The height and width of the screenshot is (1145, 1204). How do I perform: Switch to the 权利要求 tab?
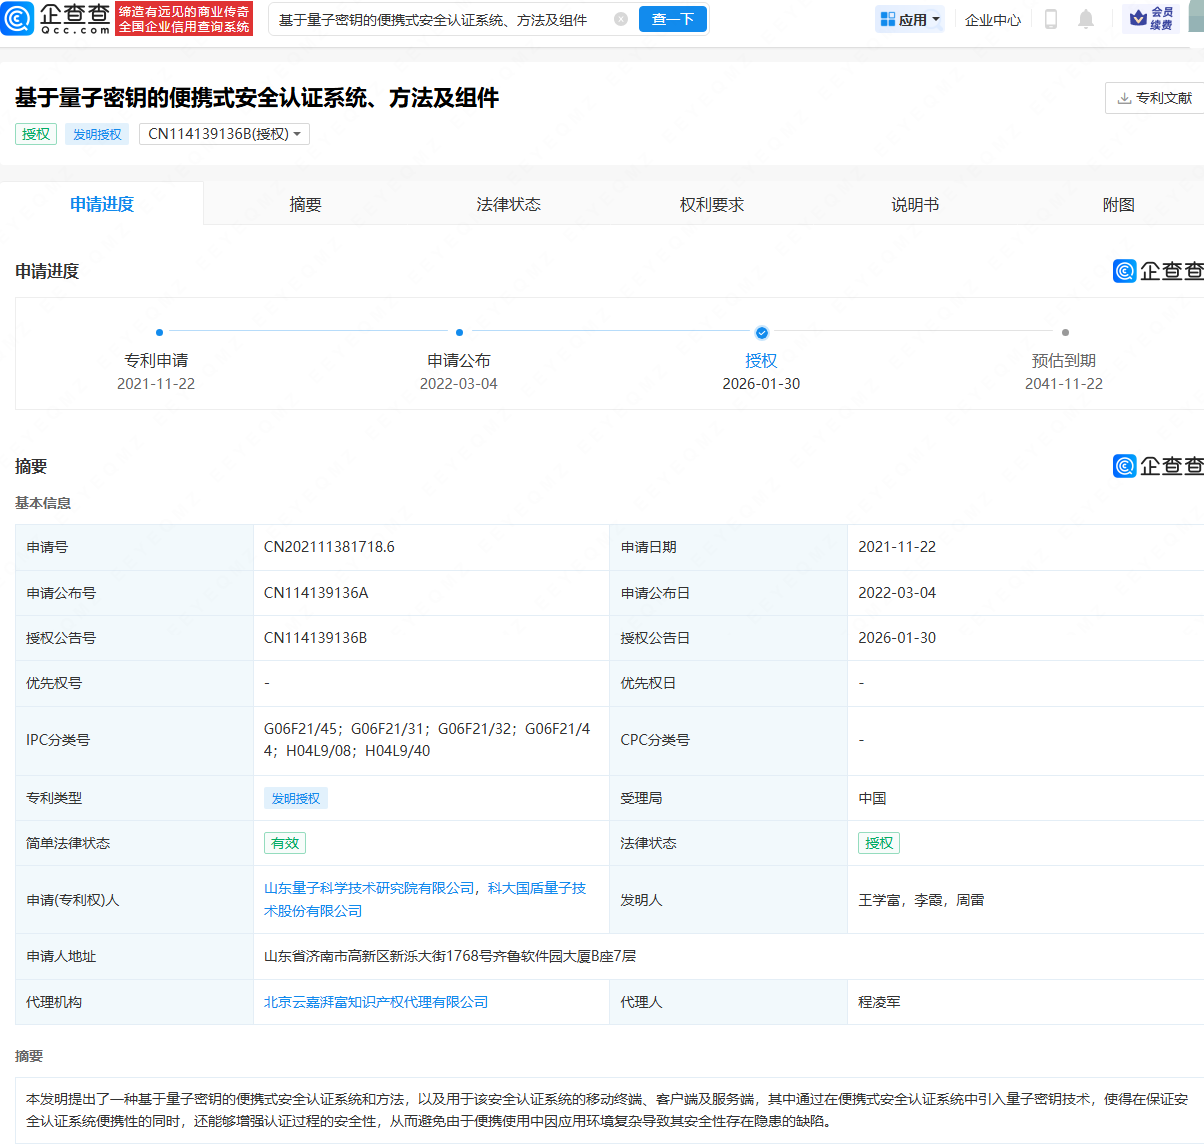[712, 204]
